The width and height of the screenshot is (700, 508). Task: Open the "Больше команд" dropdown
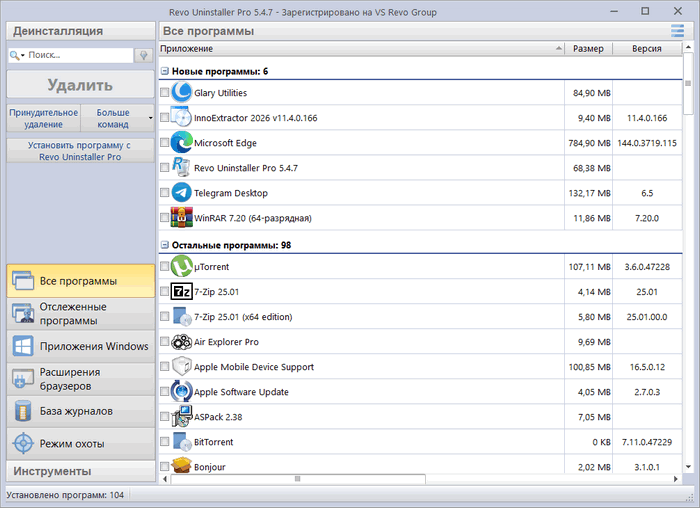[118, 118]
